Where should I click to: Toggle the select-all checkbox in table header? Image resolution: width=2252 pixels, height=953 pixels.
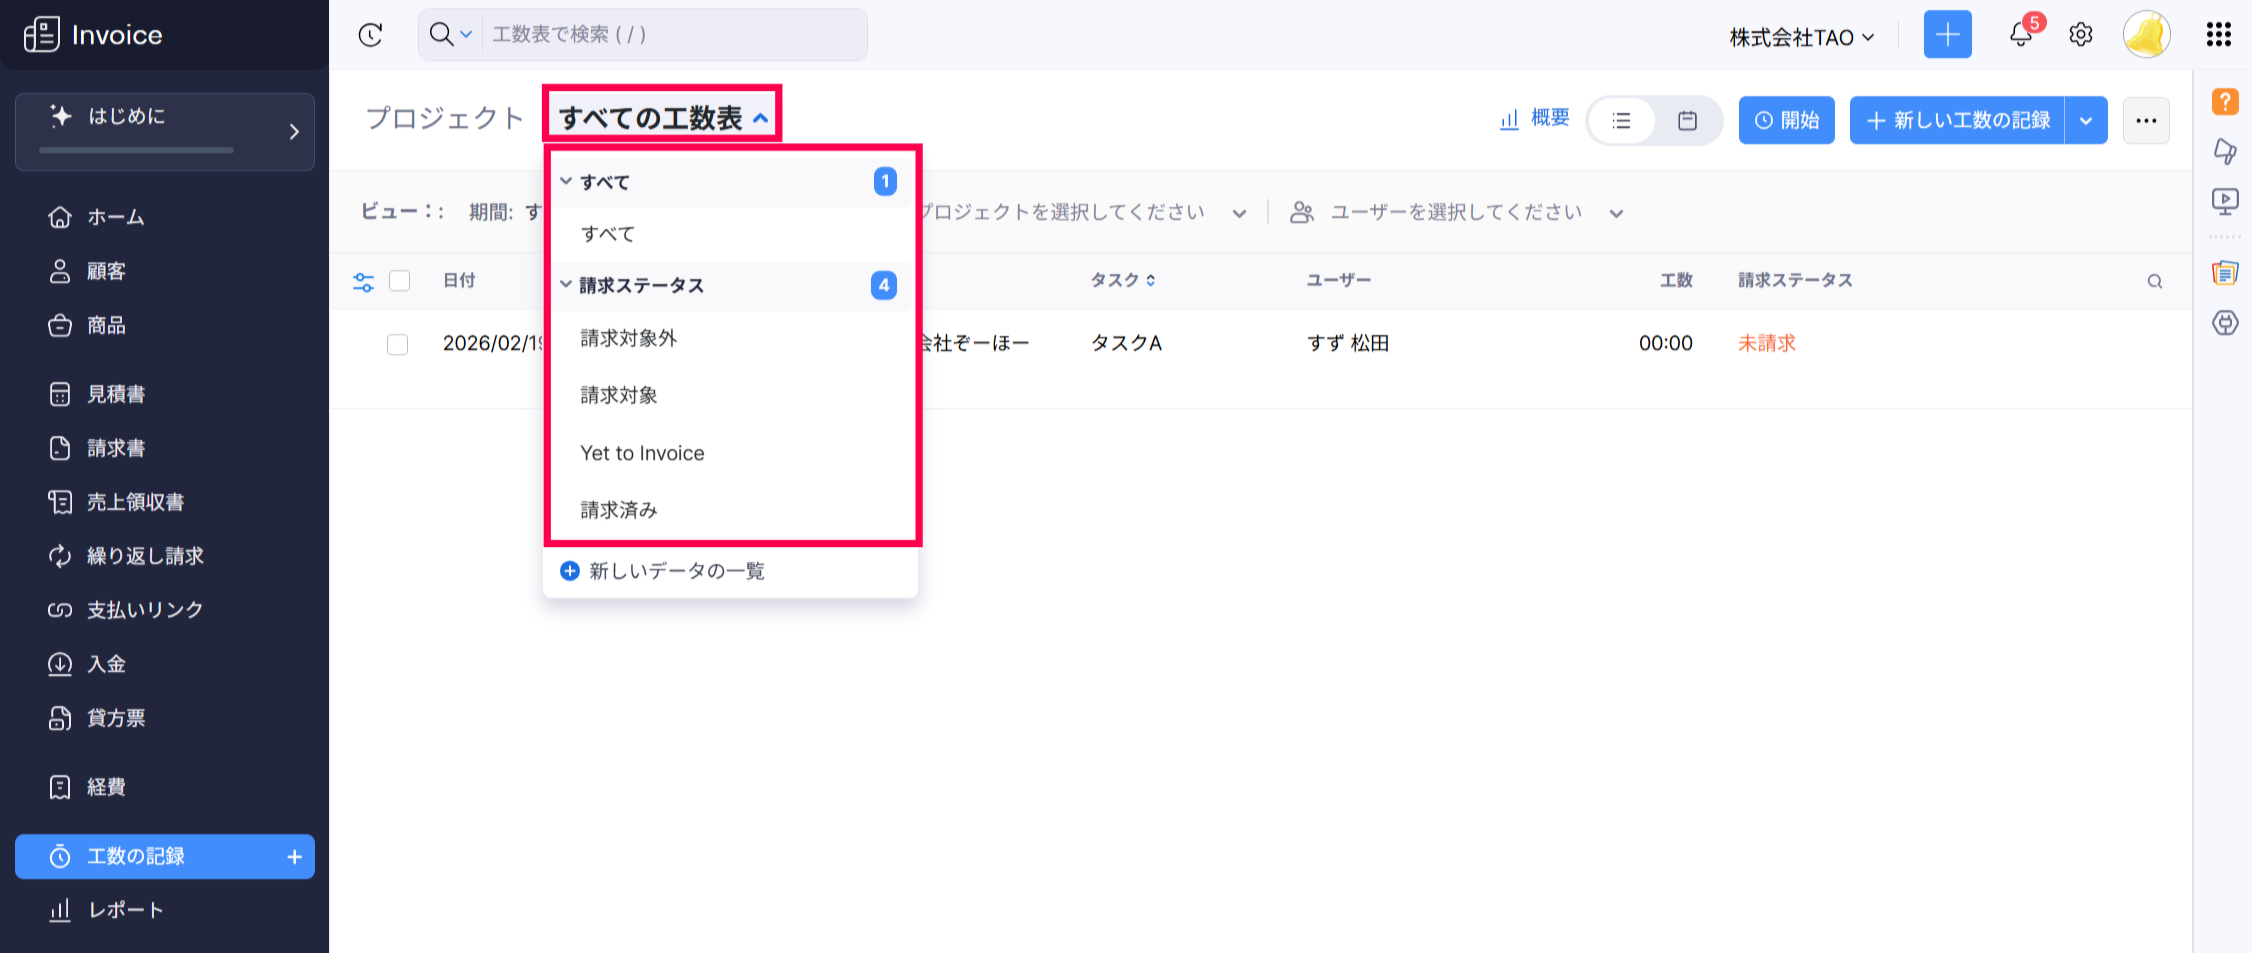point(400,281)
